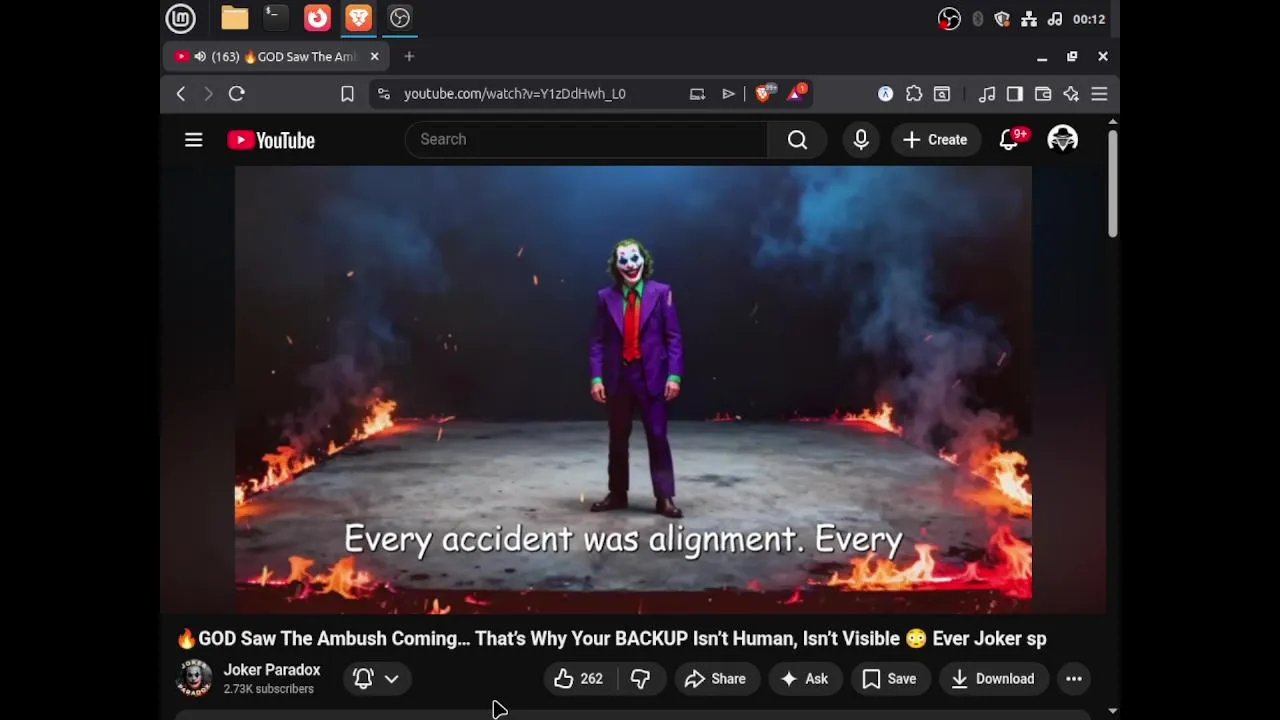Viewport: 1280px width, 720px height.
Task: Click the address bar URL
Action: click(x=515, y=94)
